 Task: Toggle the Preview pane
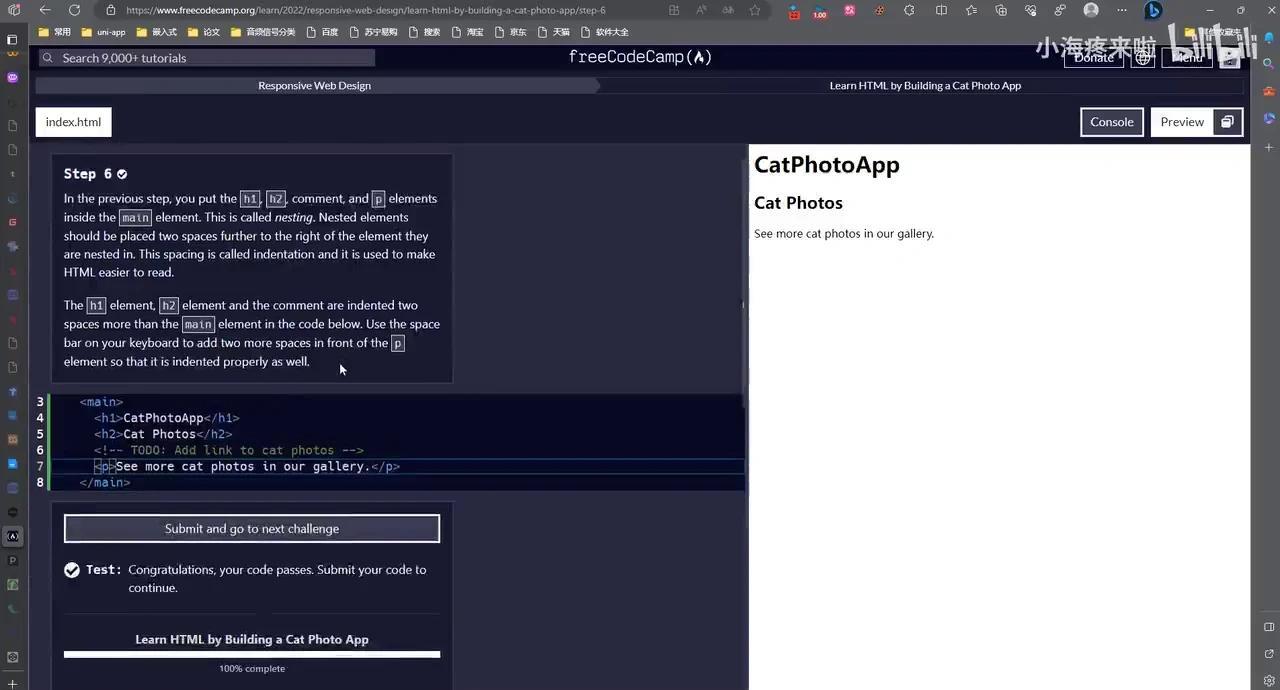(x=1182, y=122)
